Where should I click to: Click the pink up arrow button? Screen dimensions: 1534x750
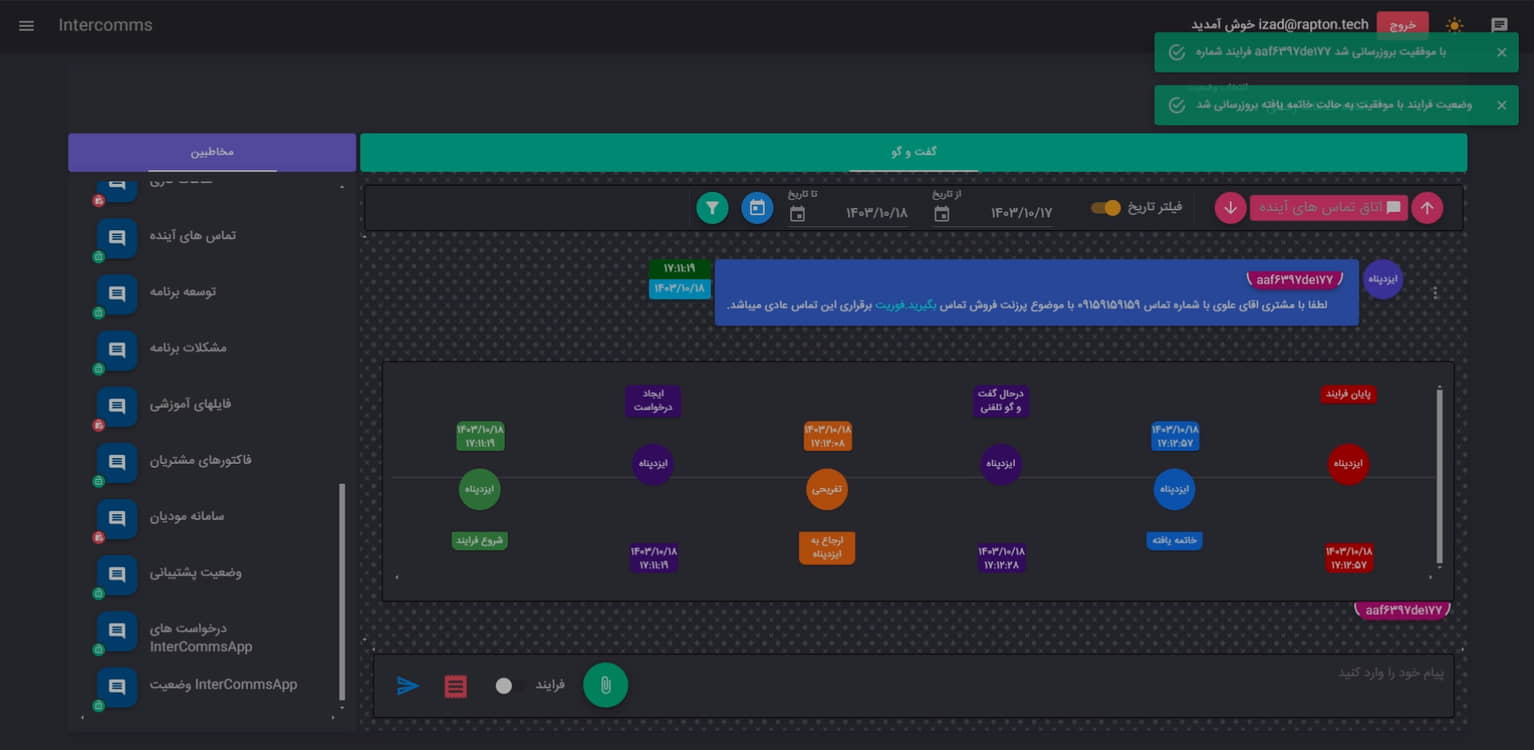(1427, 208)
